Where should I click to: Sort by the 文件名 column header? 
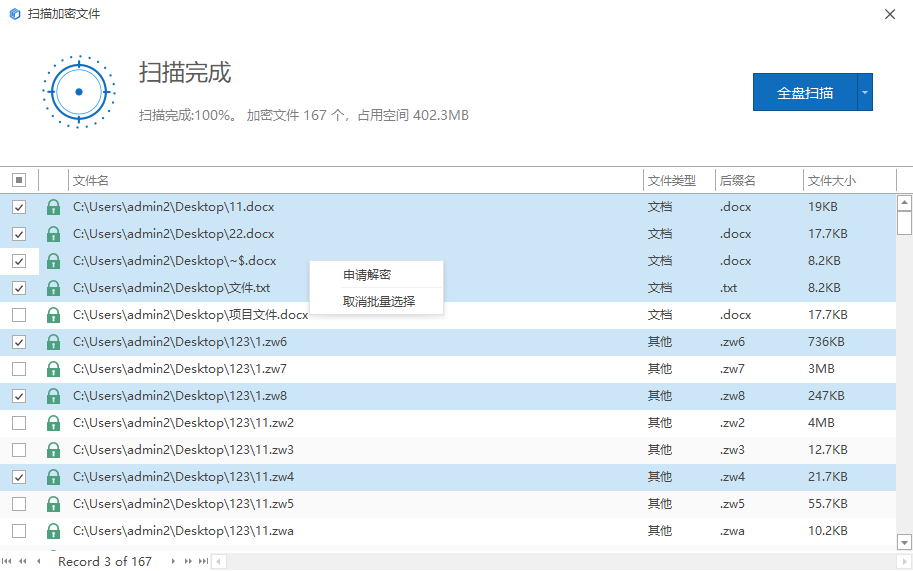click(x=355, y=180)
